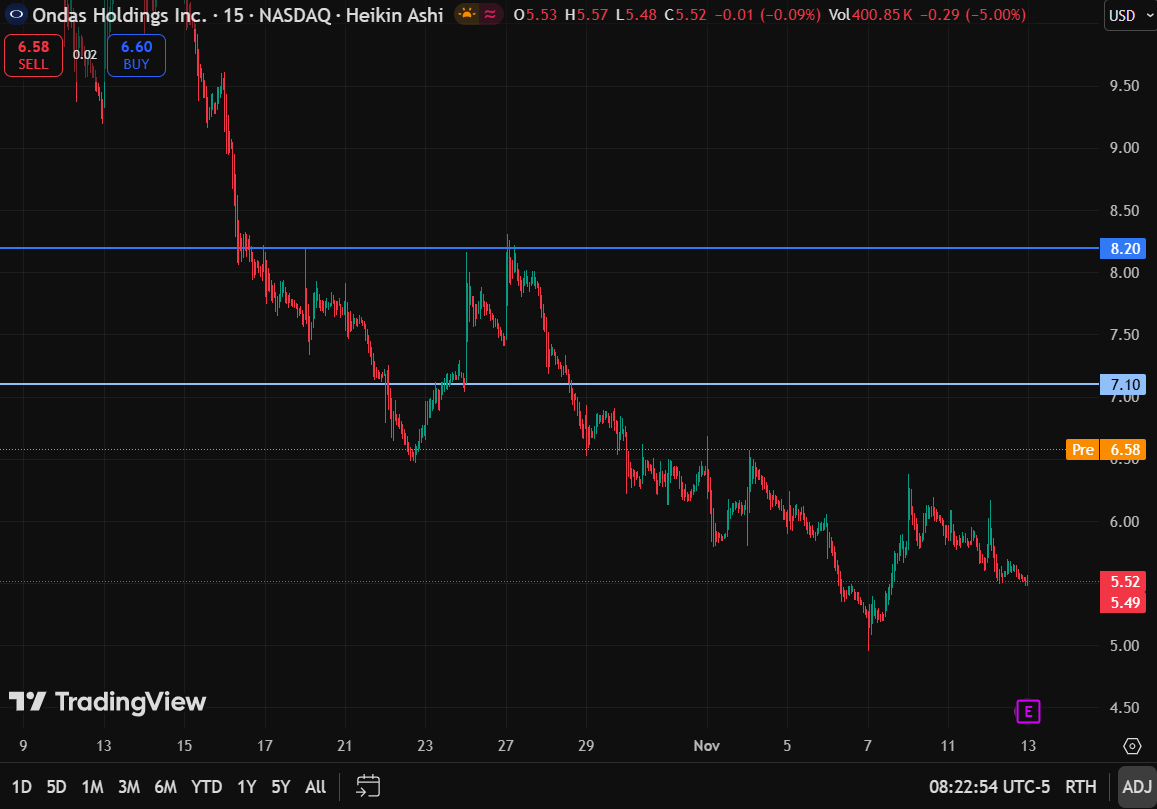Open the go-to-date calendar icon

tap(367, 786)
